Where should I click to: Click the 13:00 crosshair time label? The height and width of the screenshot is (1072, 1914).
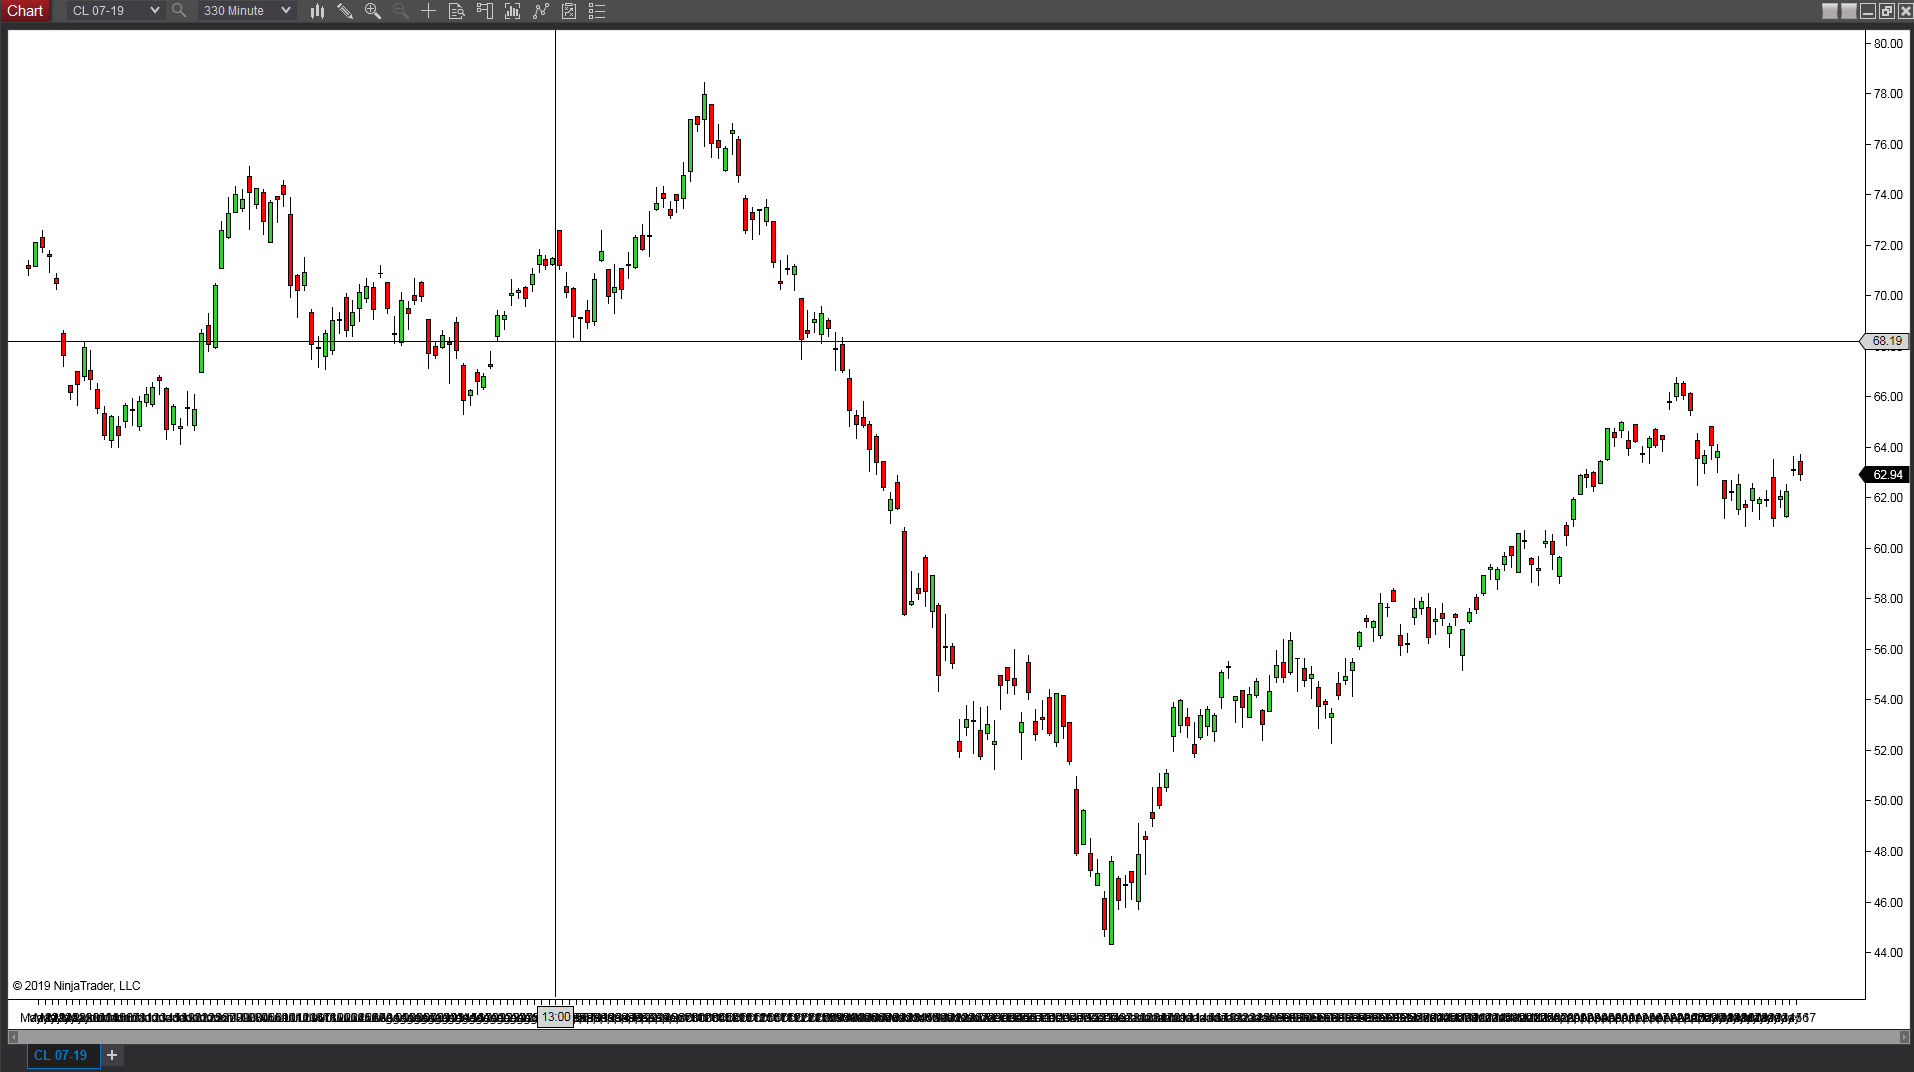(x=556, y=1017)
